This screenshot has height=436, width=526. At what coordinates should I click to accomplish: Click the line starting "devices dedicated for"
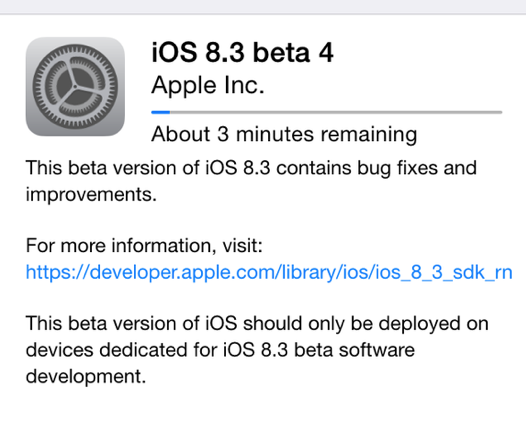pos(220,350)
